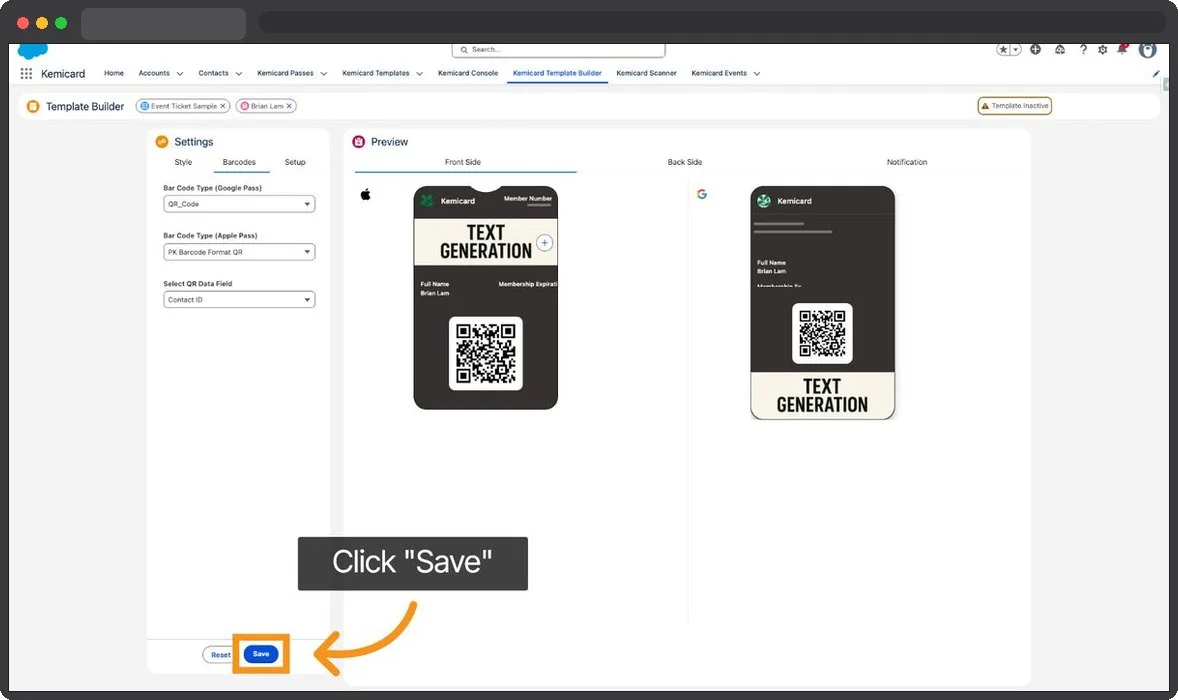Viewport: 1178px width, 700px height.
Task: Open the Kemicard Console tab
Action: [468, 74]
